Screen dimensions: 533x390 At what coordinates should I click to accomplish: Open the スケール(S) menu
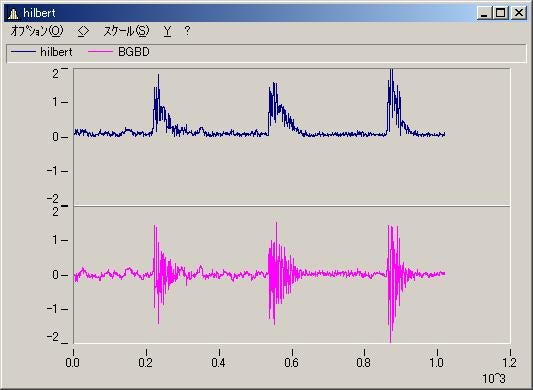(126, 31)
